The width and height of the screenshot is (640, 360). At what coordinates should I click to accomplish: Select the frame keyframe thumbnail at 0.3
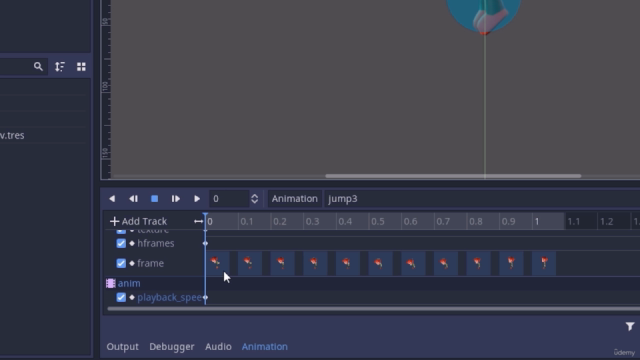[315, 263]
